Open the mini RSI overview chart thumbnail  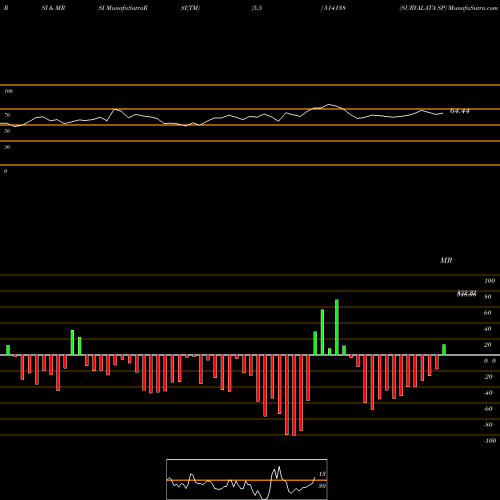click(247, 479)
